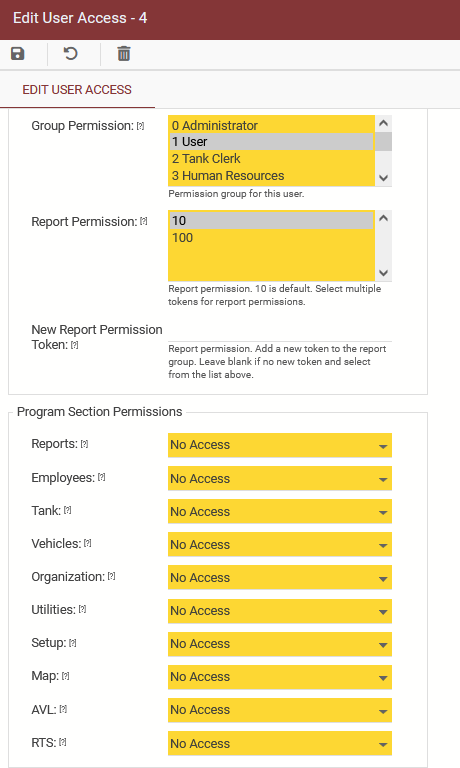Select 0 Administrator in group list
The image size is (460, 768).
pyautogui.click(x=271, y=125)
